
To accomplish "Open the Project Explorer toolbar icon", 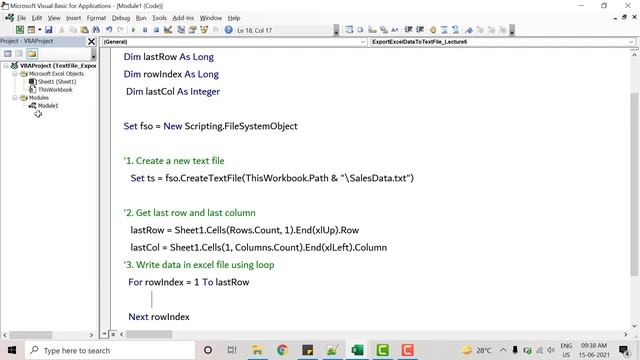I will [x=181, y=30].
